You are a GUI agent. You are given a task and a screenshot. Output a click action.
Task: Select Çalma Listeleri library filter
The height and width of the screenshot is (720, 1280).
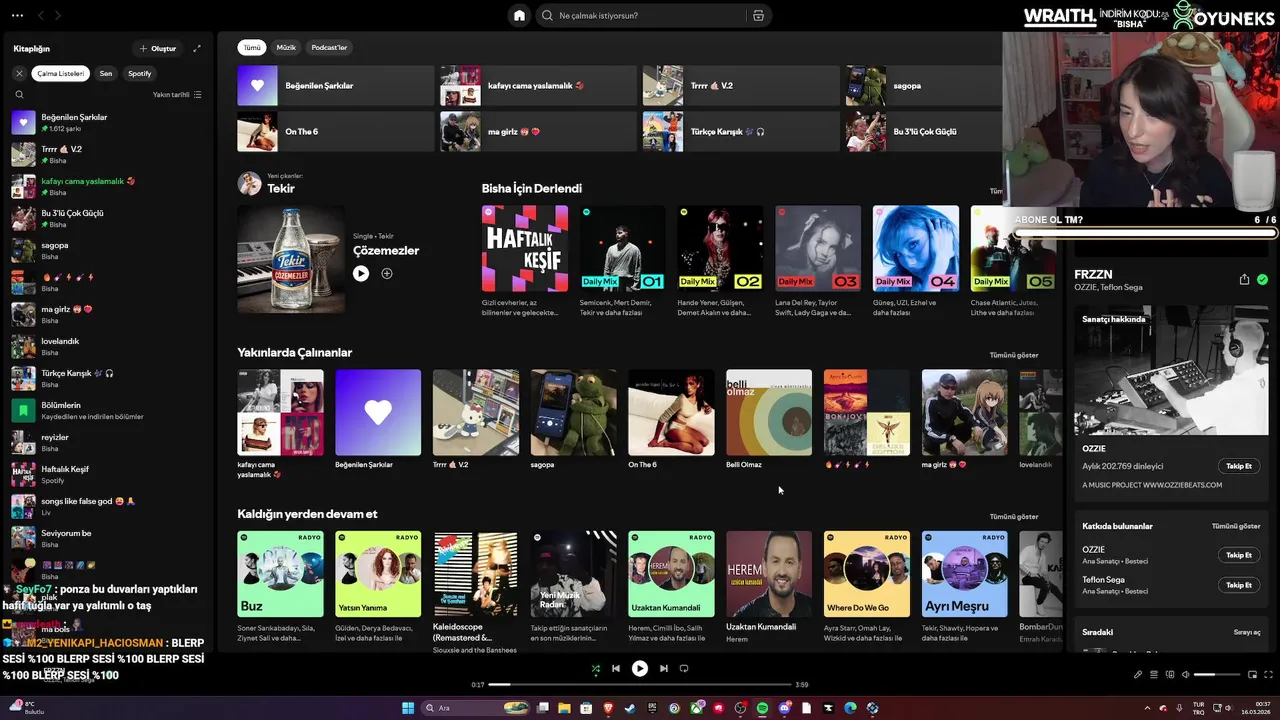(x=60, y=73)
